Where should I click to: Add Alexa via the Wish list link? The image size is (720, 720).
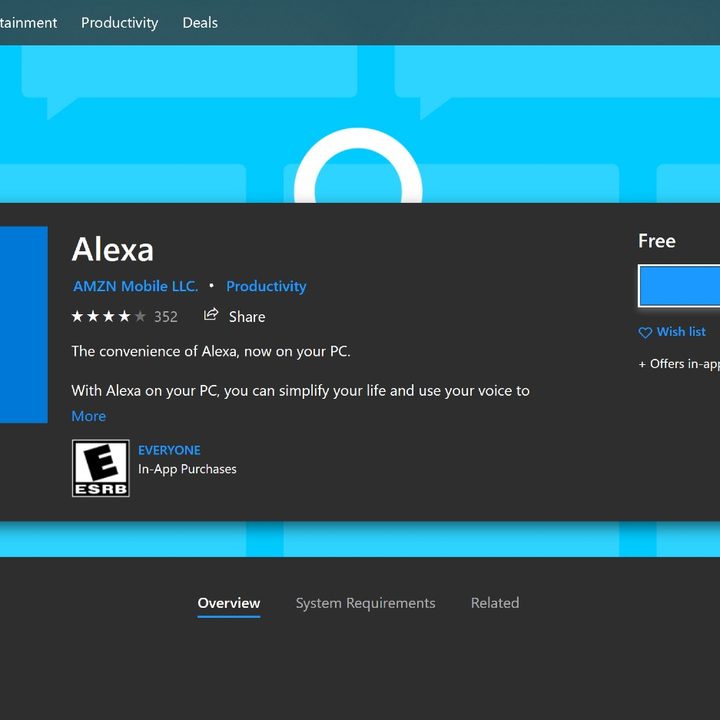point(681,332)
